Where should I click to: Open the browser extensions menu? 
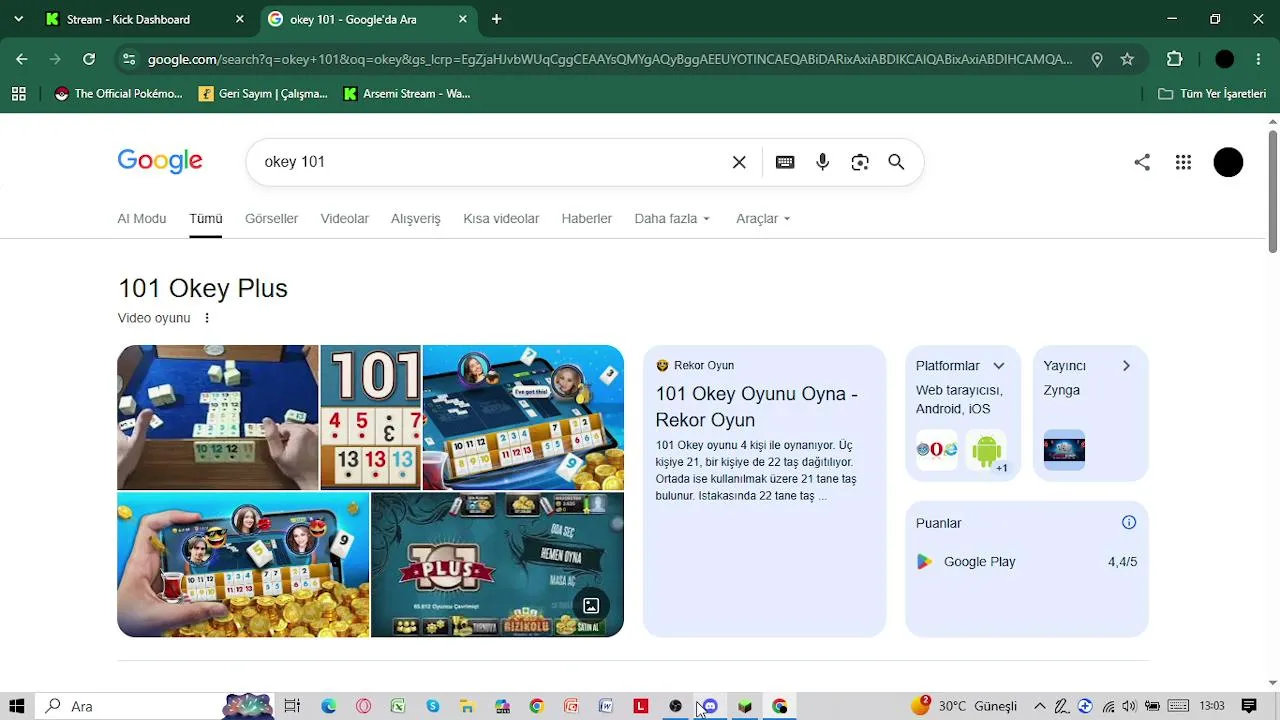click(1175, 59)
